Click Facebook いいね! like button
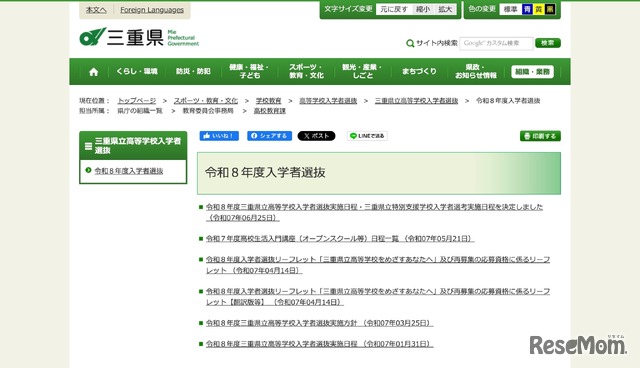This screenshot has height=368, width=640. tap(219, 136)
